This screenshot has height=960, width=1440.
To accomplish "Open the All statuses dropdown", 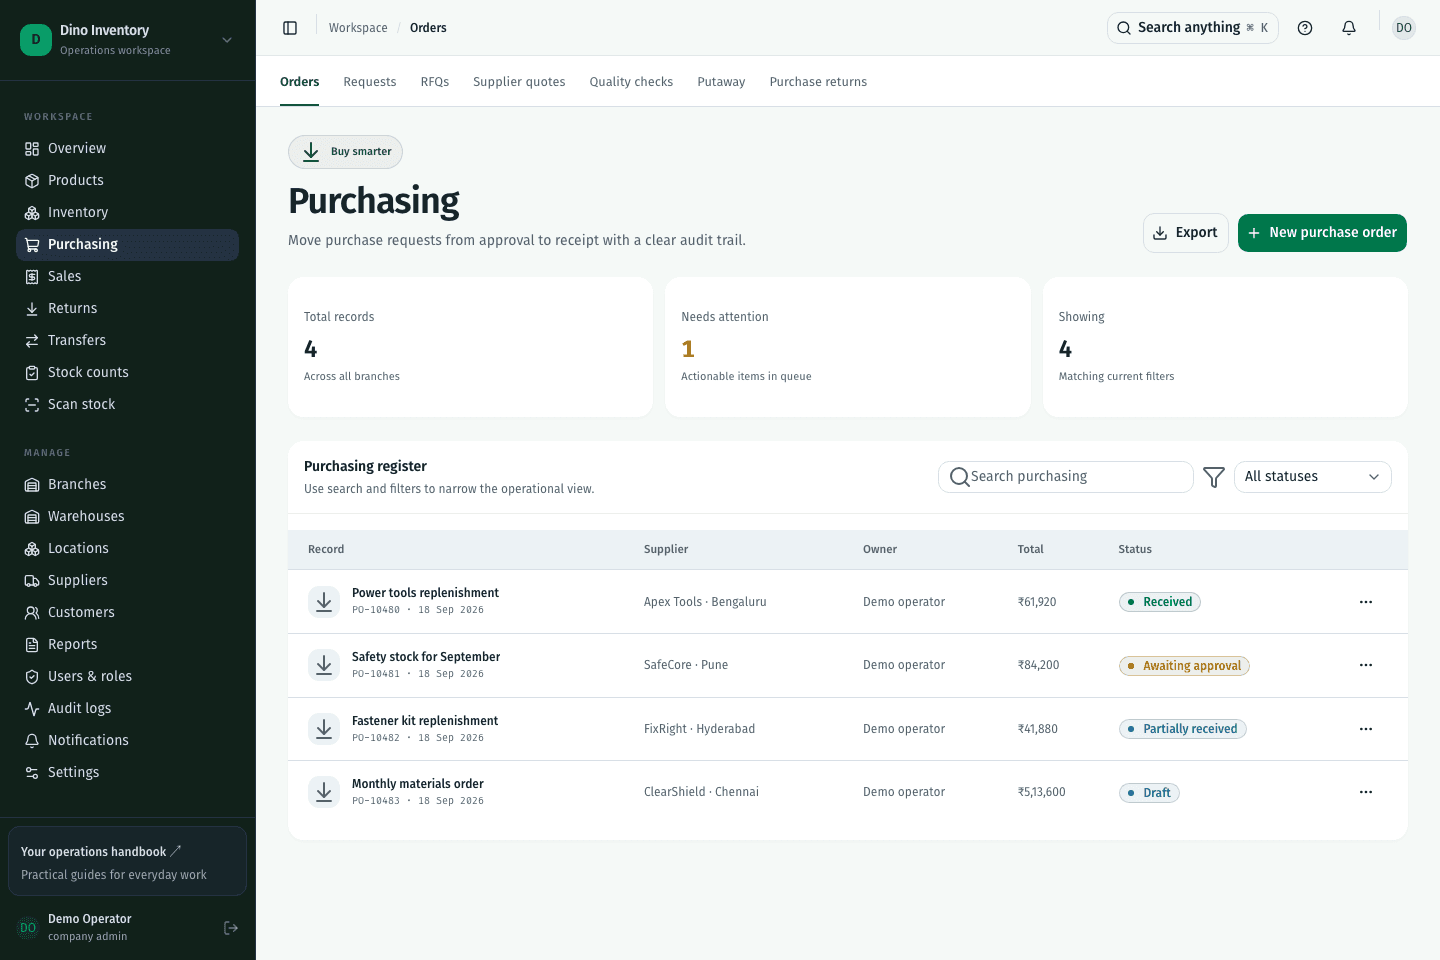I will (x=1312, y=477).
